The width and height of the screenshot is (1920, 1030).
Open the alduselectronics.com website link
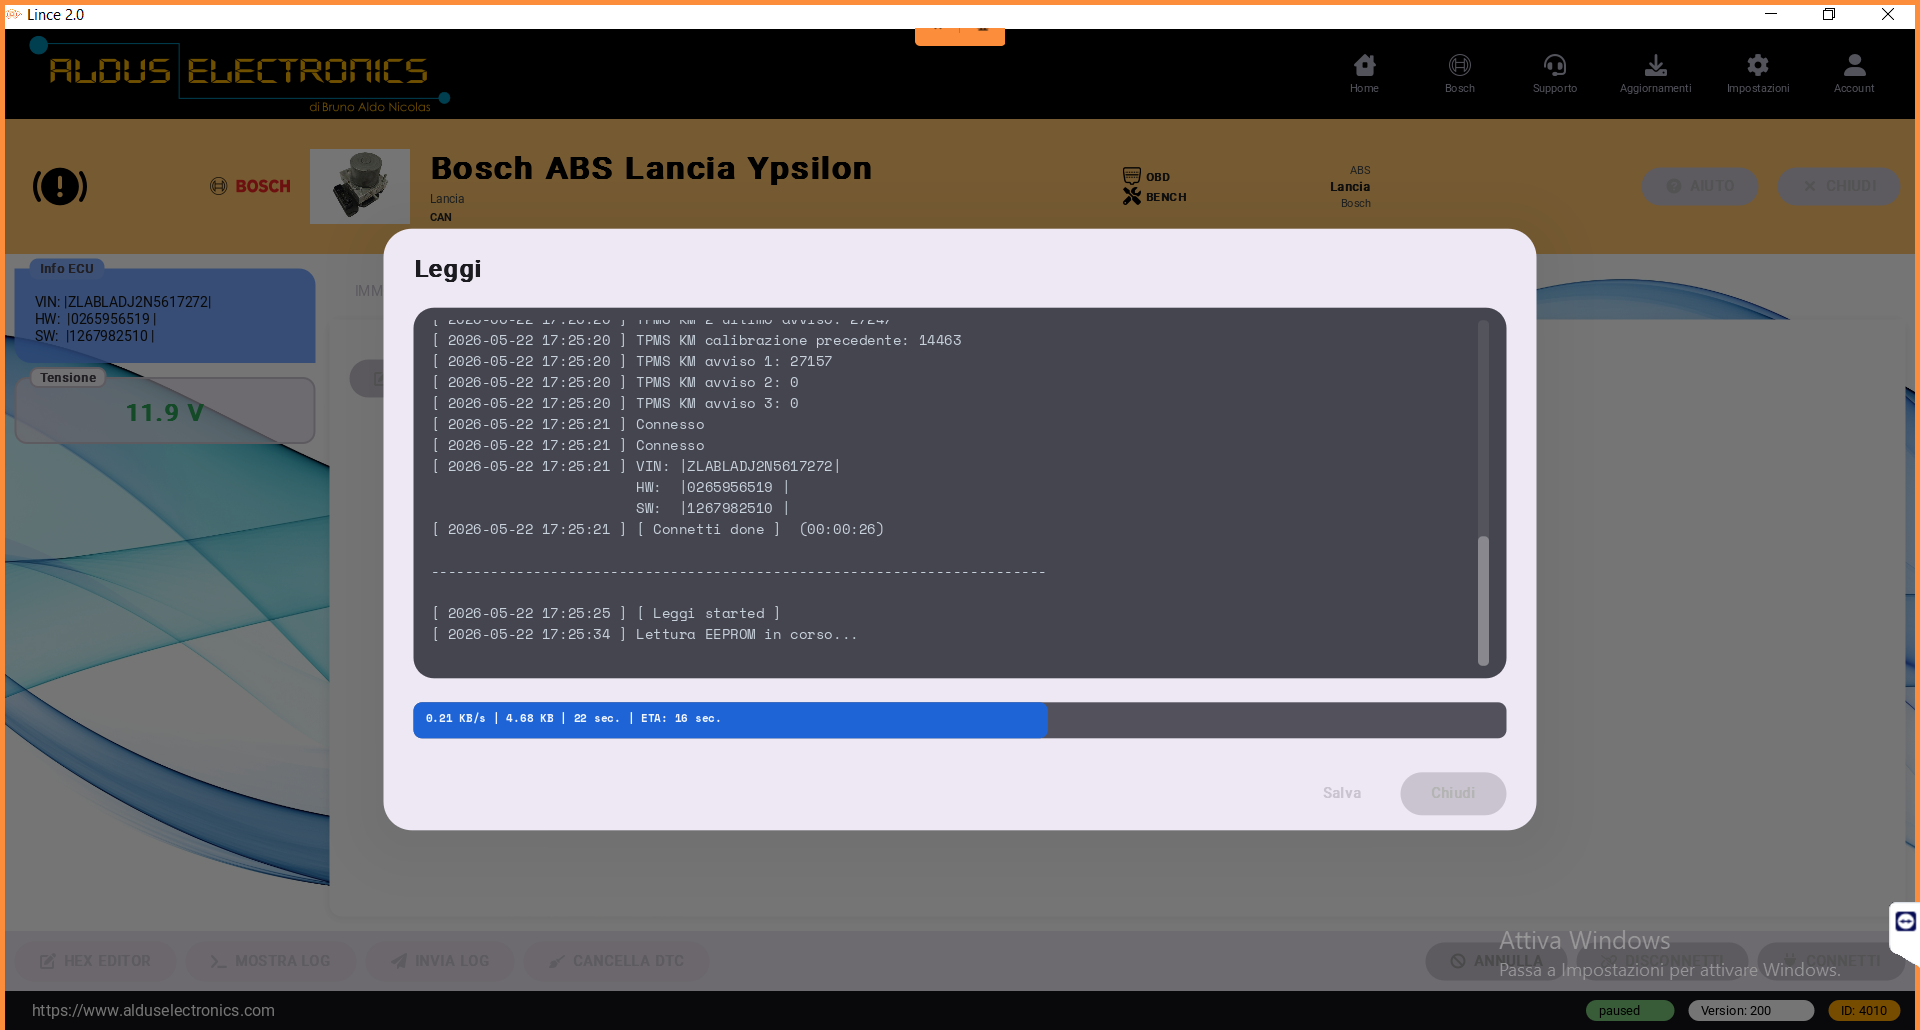153,1011
